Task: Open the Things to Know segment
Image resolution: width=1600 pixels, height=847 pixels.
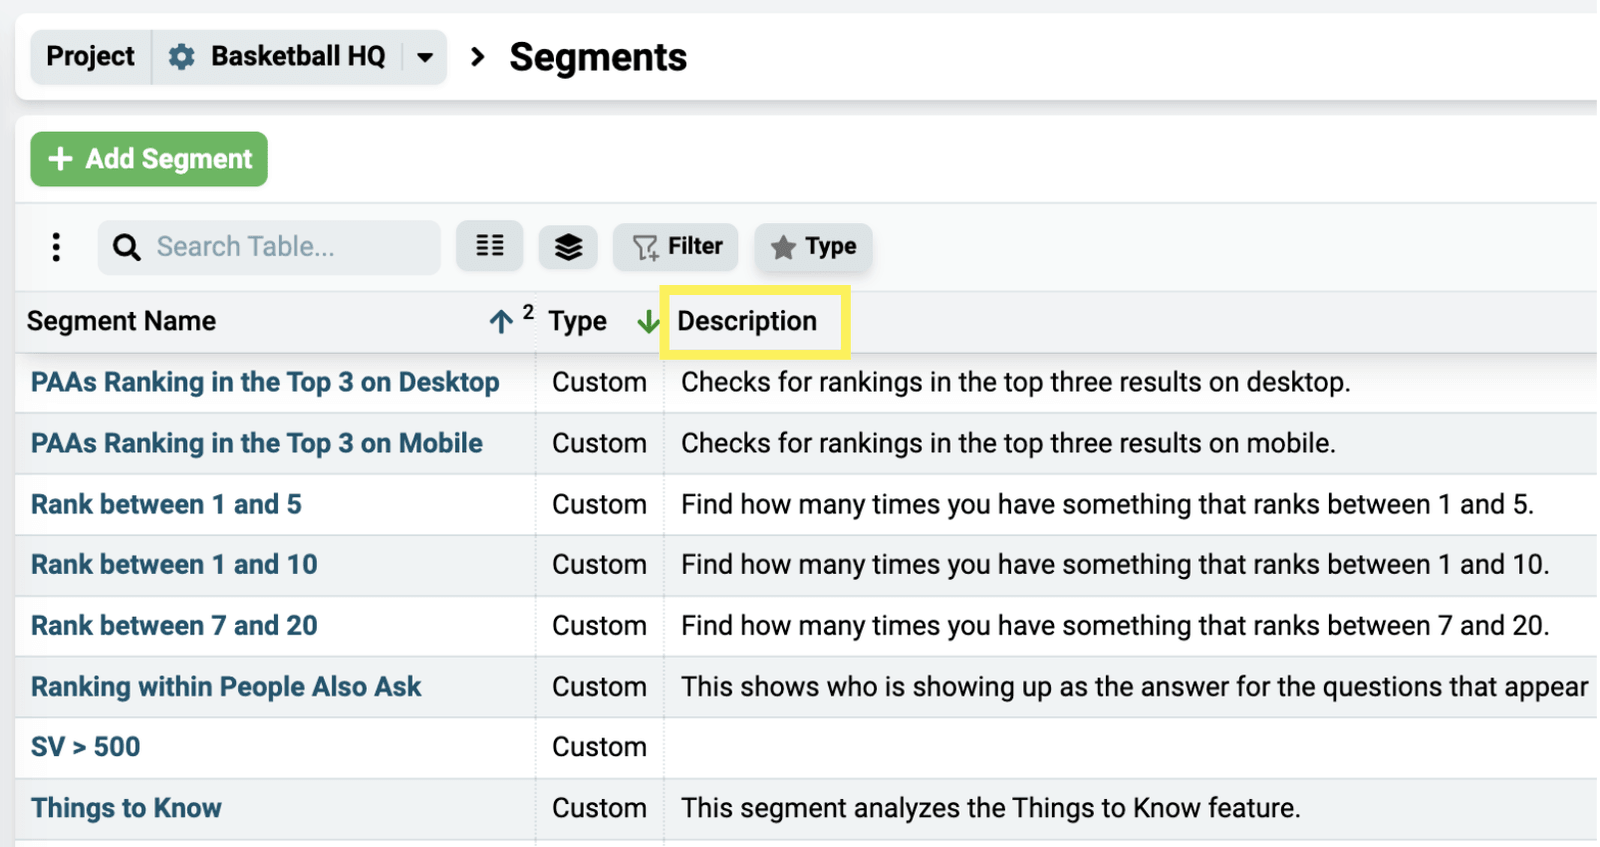Action: (x=126, y=808)
